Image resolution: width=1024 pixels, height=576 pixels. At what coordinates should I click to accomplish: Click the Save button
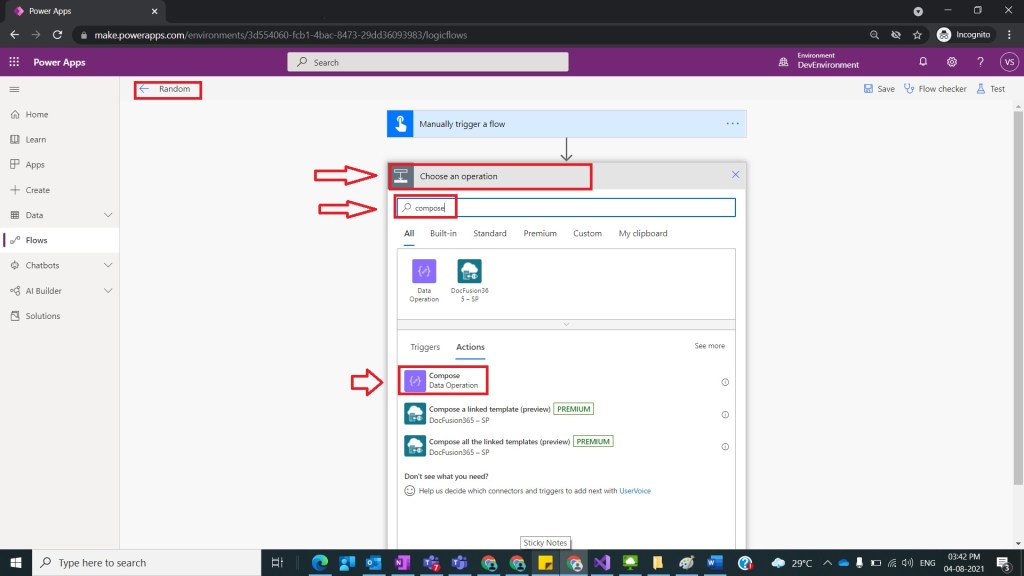(879, 89)
